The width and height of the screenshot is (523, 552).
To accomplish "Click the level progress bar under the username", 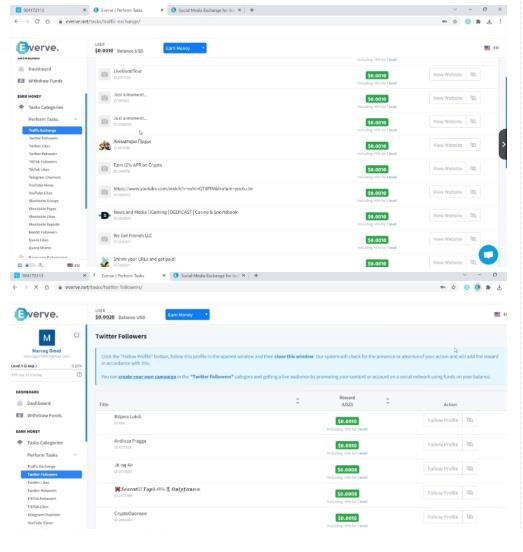I will click(46, 370).
